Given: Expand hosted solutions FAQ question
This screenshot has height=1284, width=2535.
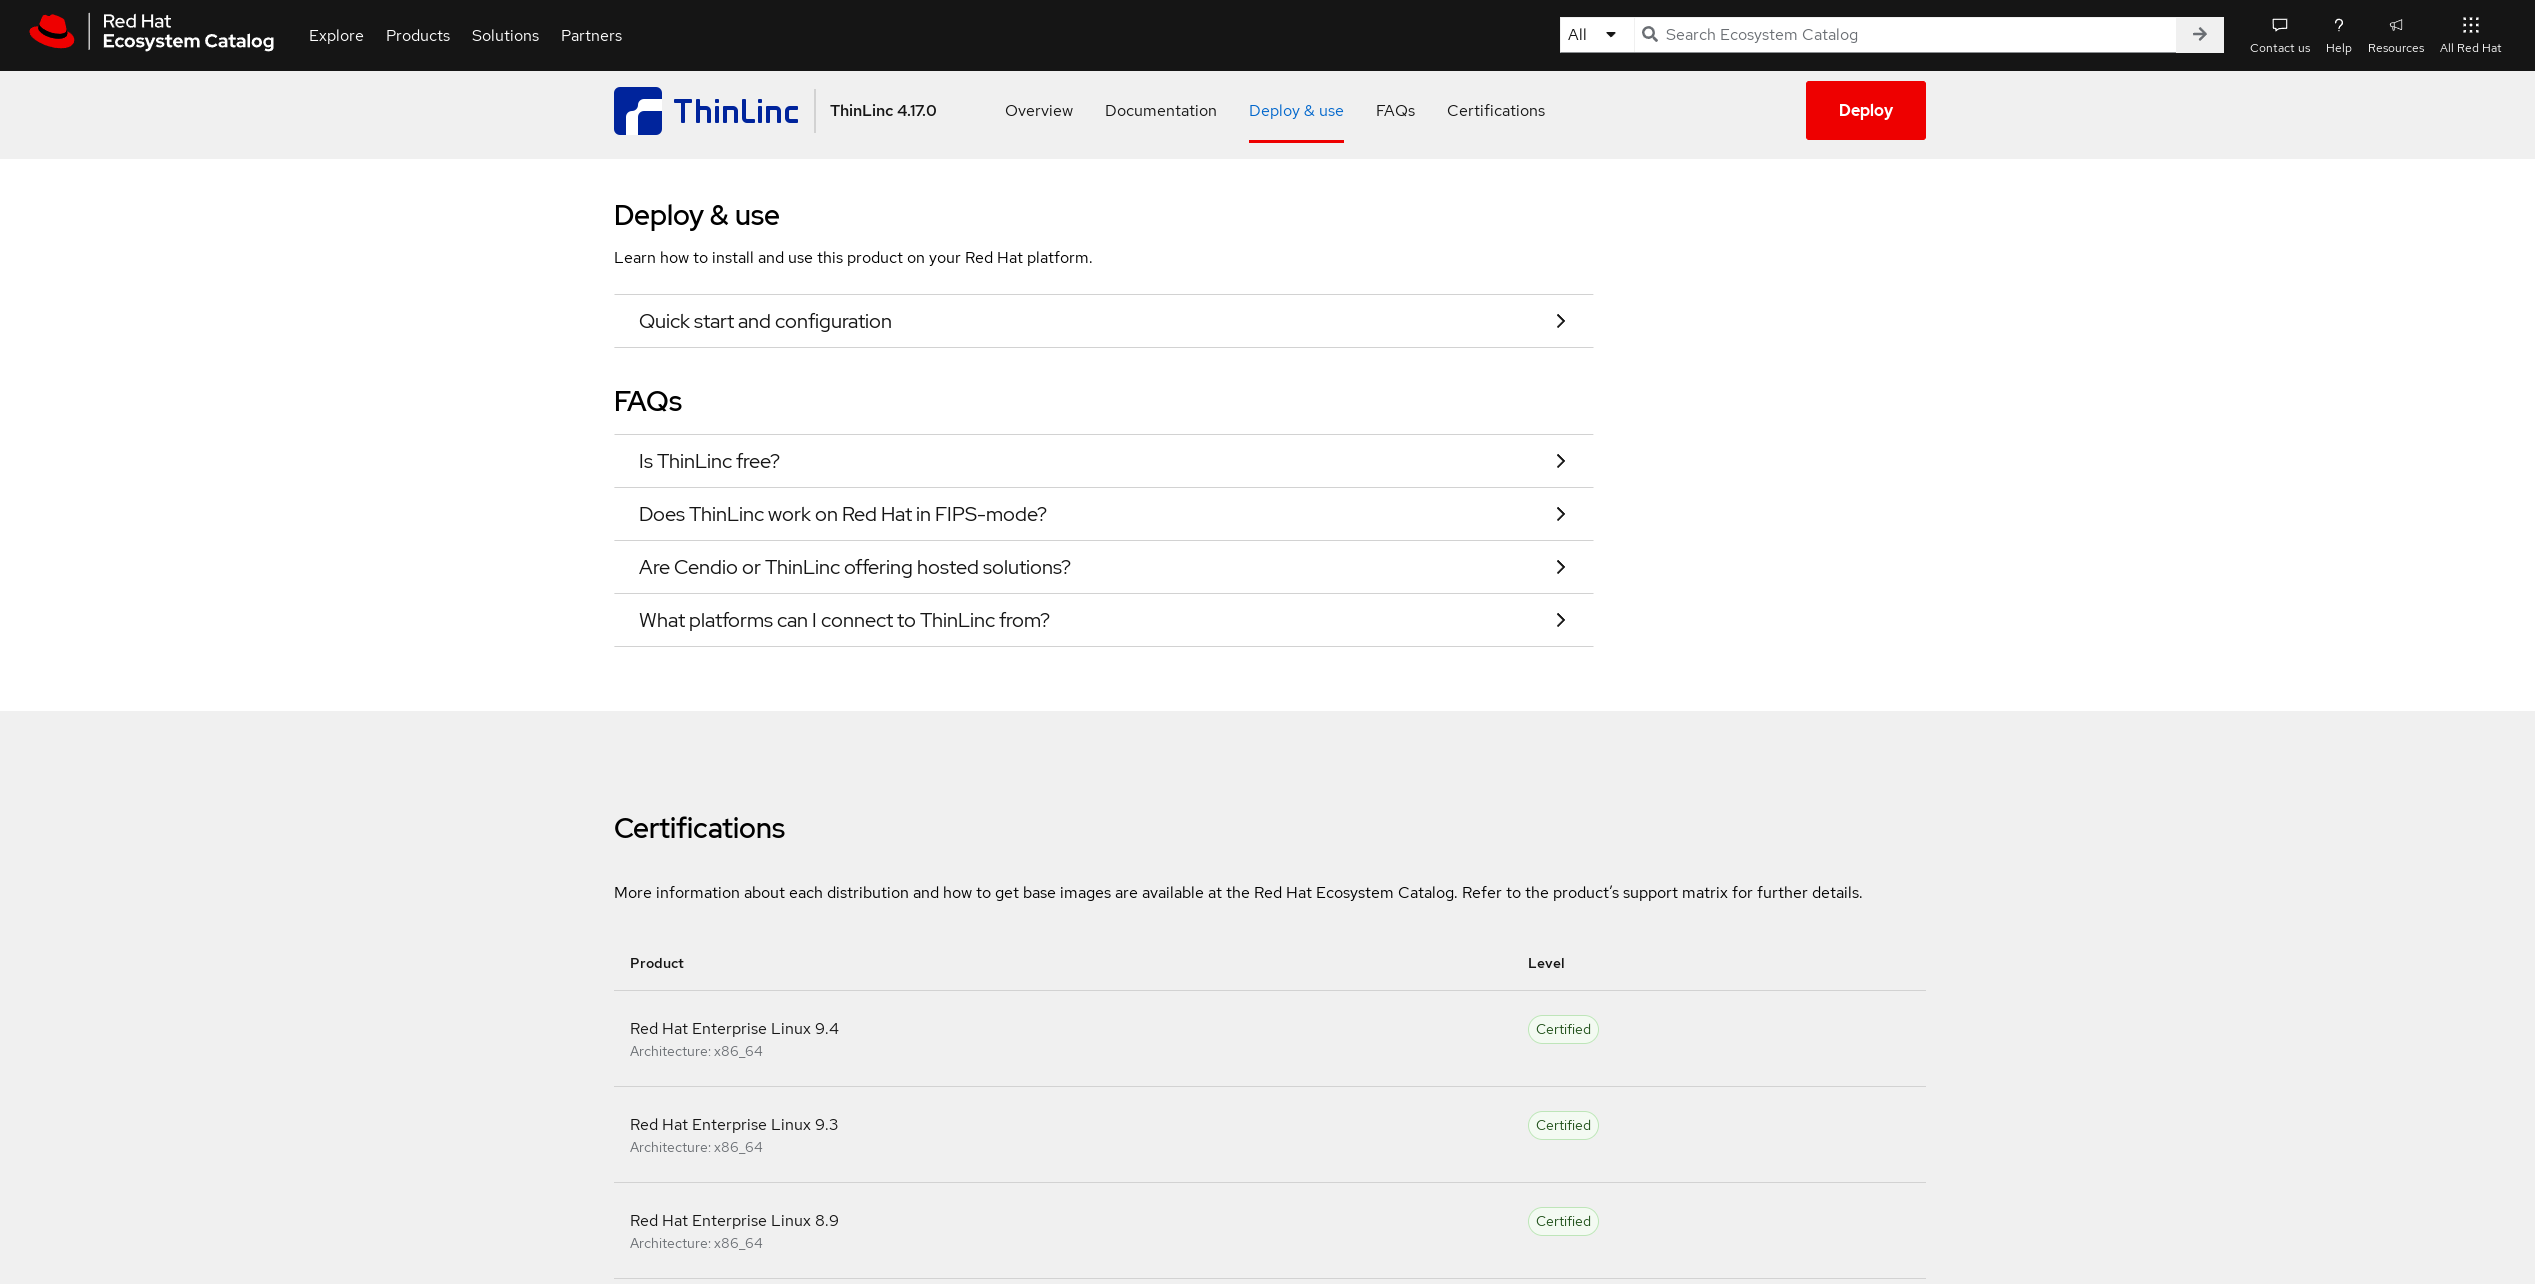Looking at the screenshot, I should 1103,567.
